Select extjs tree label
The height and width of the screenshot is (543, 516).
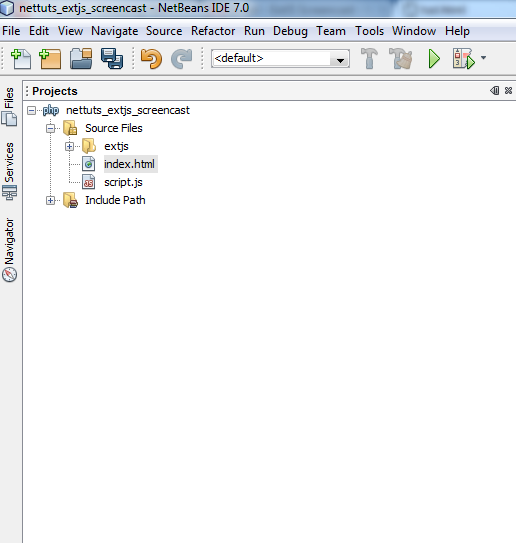click(x=116, y=146)
